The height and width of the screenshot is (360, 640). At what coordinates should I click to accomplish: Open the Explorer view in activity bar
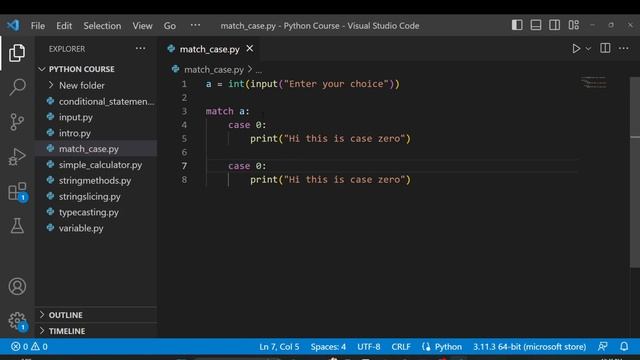point(17,53)
